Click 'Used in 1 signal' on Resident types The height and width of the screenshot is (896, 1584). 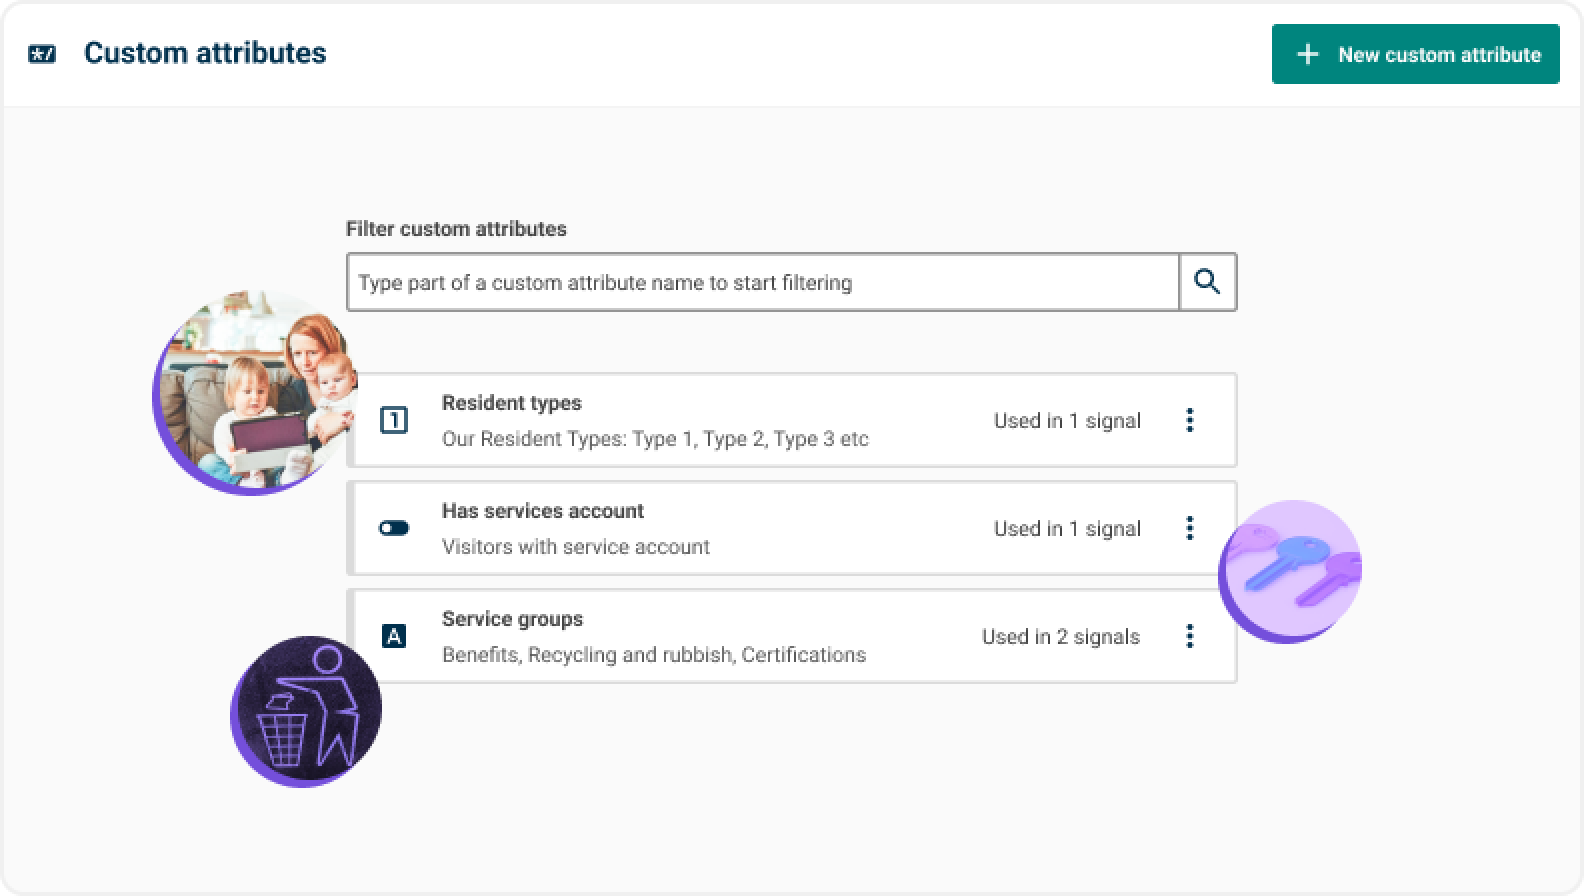(1066, 421)
